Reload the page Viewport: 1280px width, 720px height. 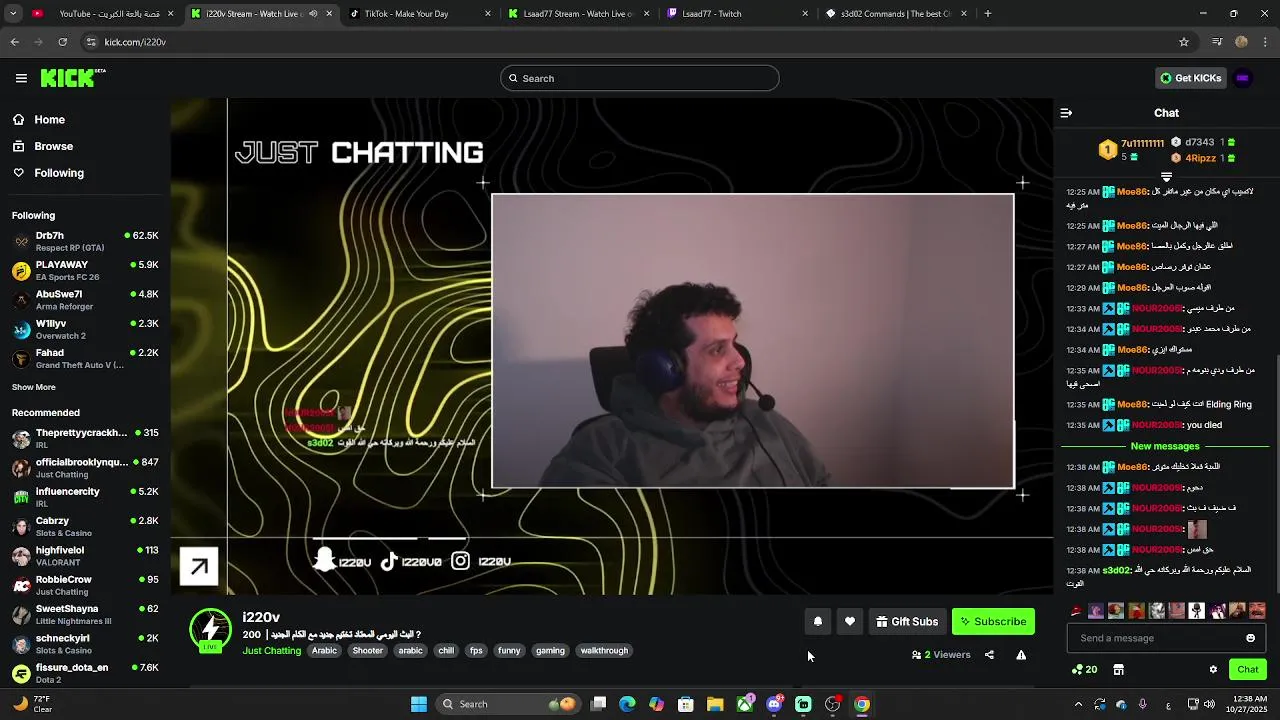click(62, 42)
